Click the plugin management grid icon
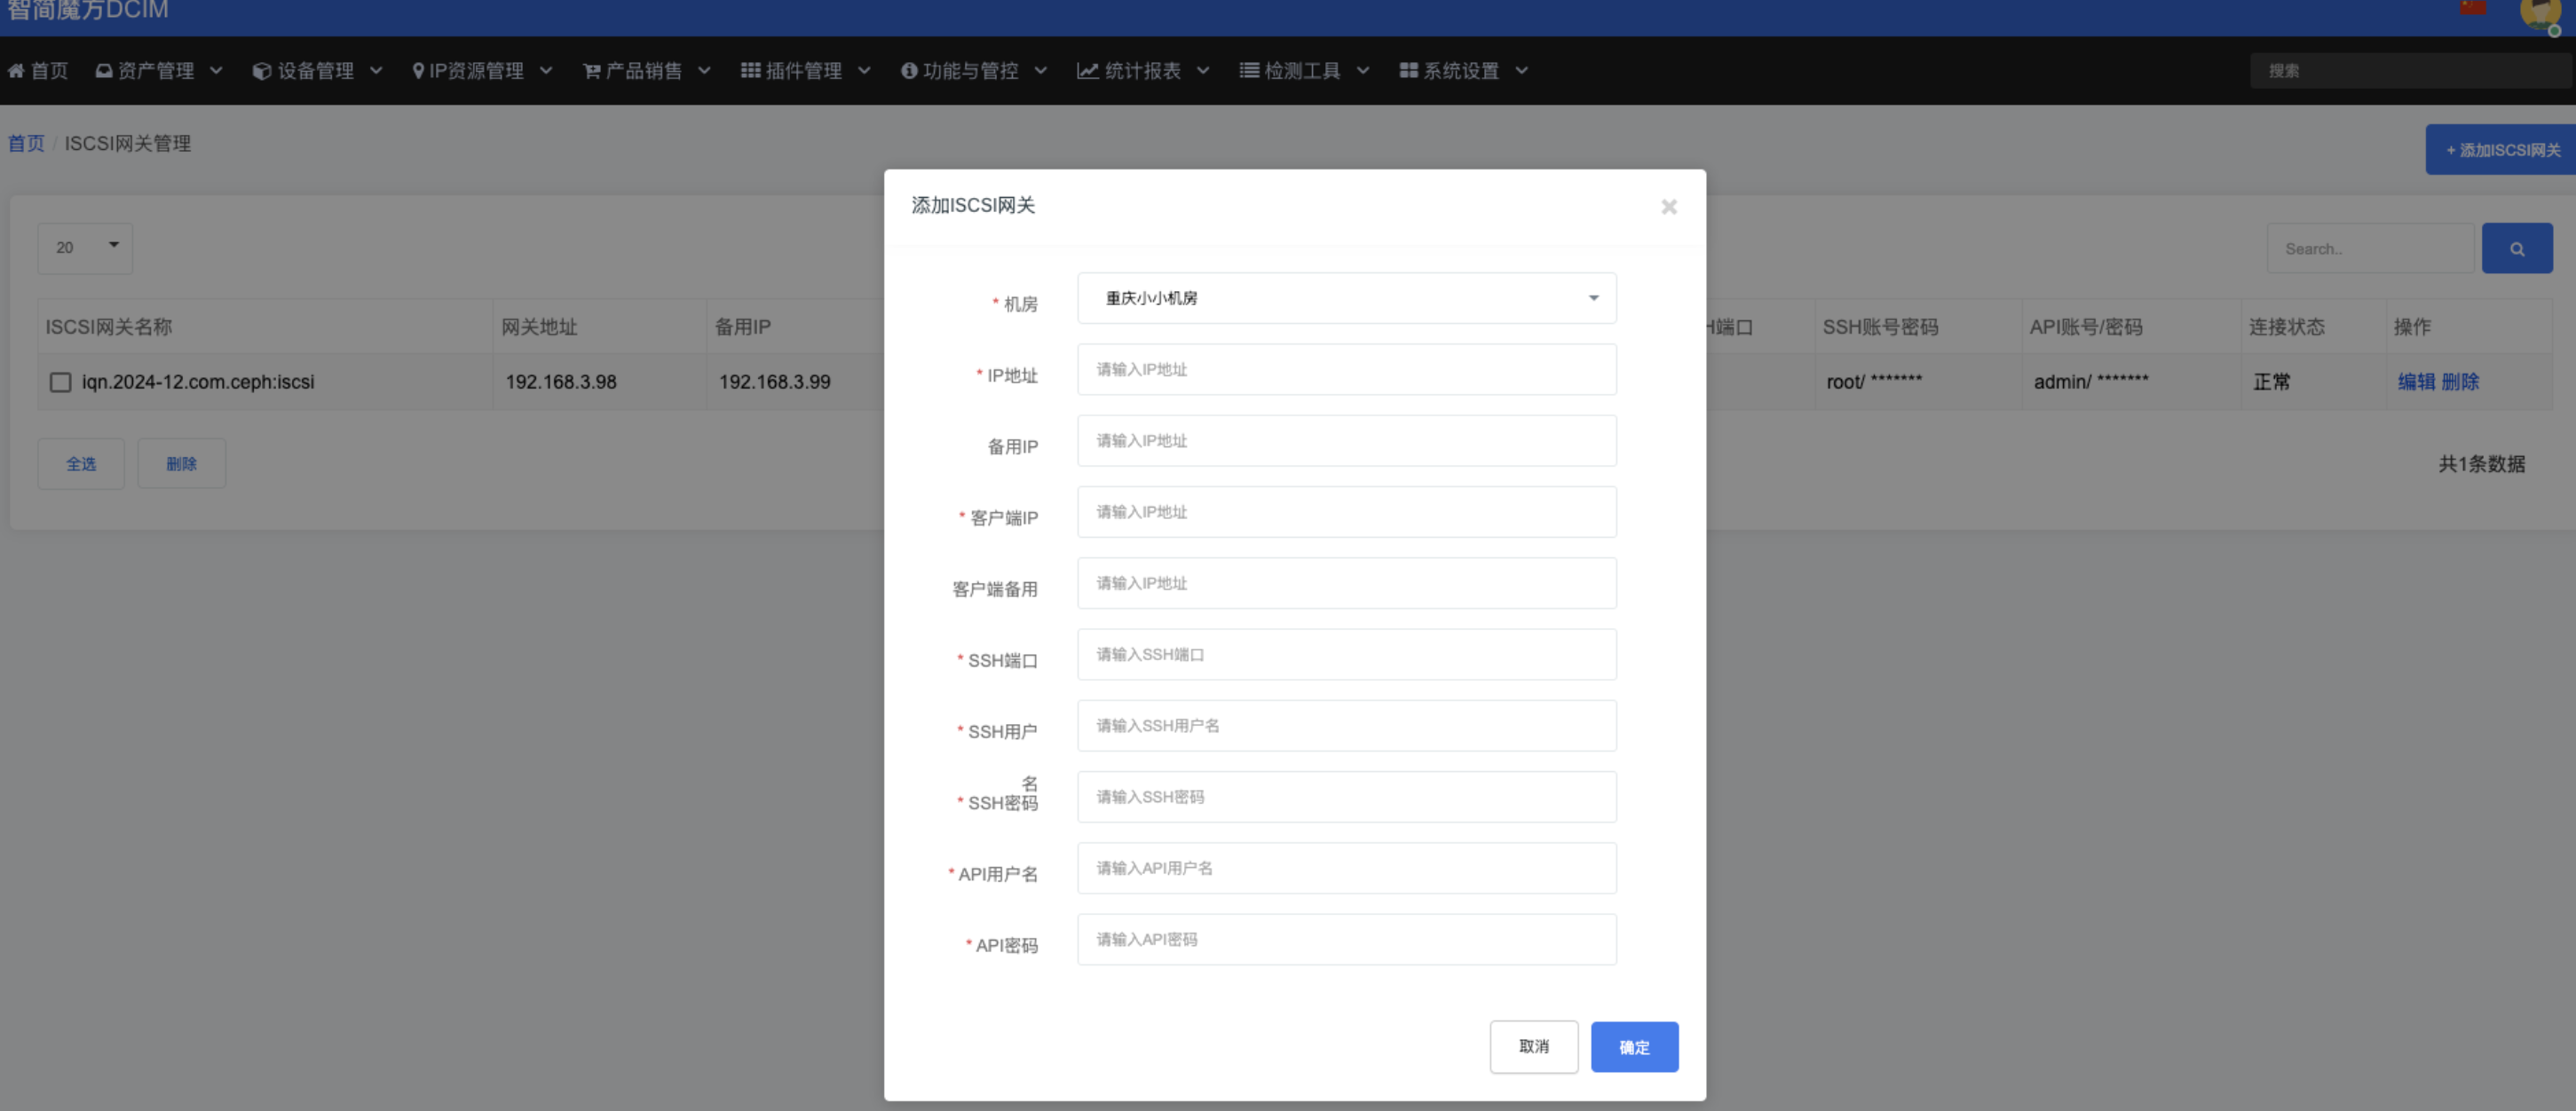This screenshot has height=1111, width=2576. click(750, 71)
